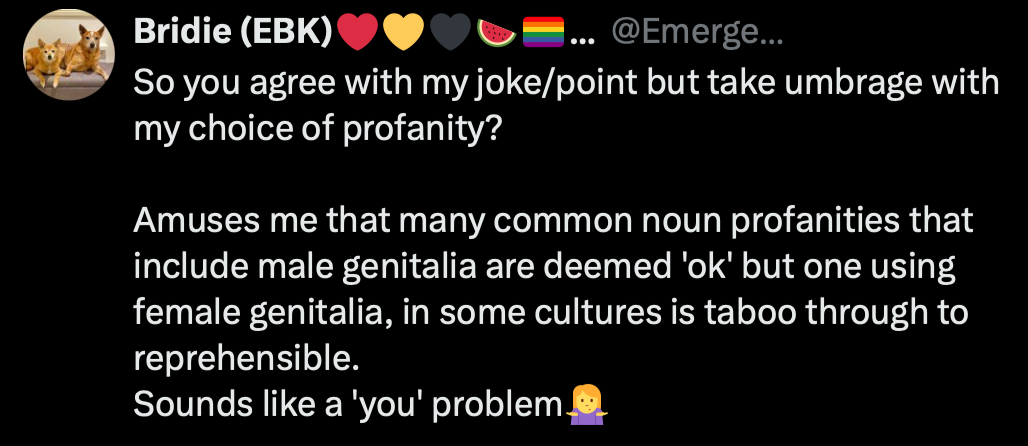Click the "Sounds like a 'you' problem" line
The width and height of the screenshot is (1028, 446).
click(346, 404)
